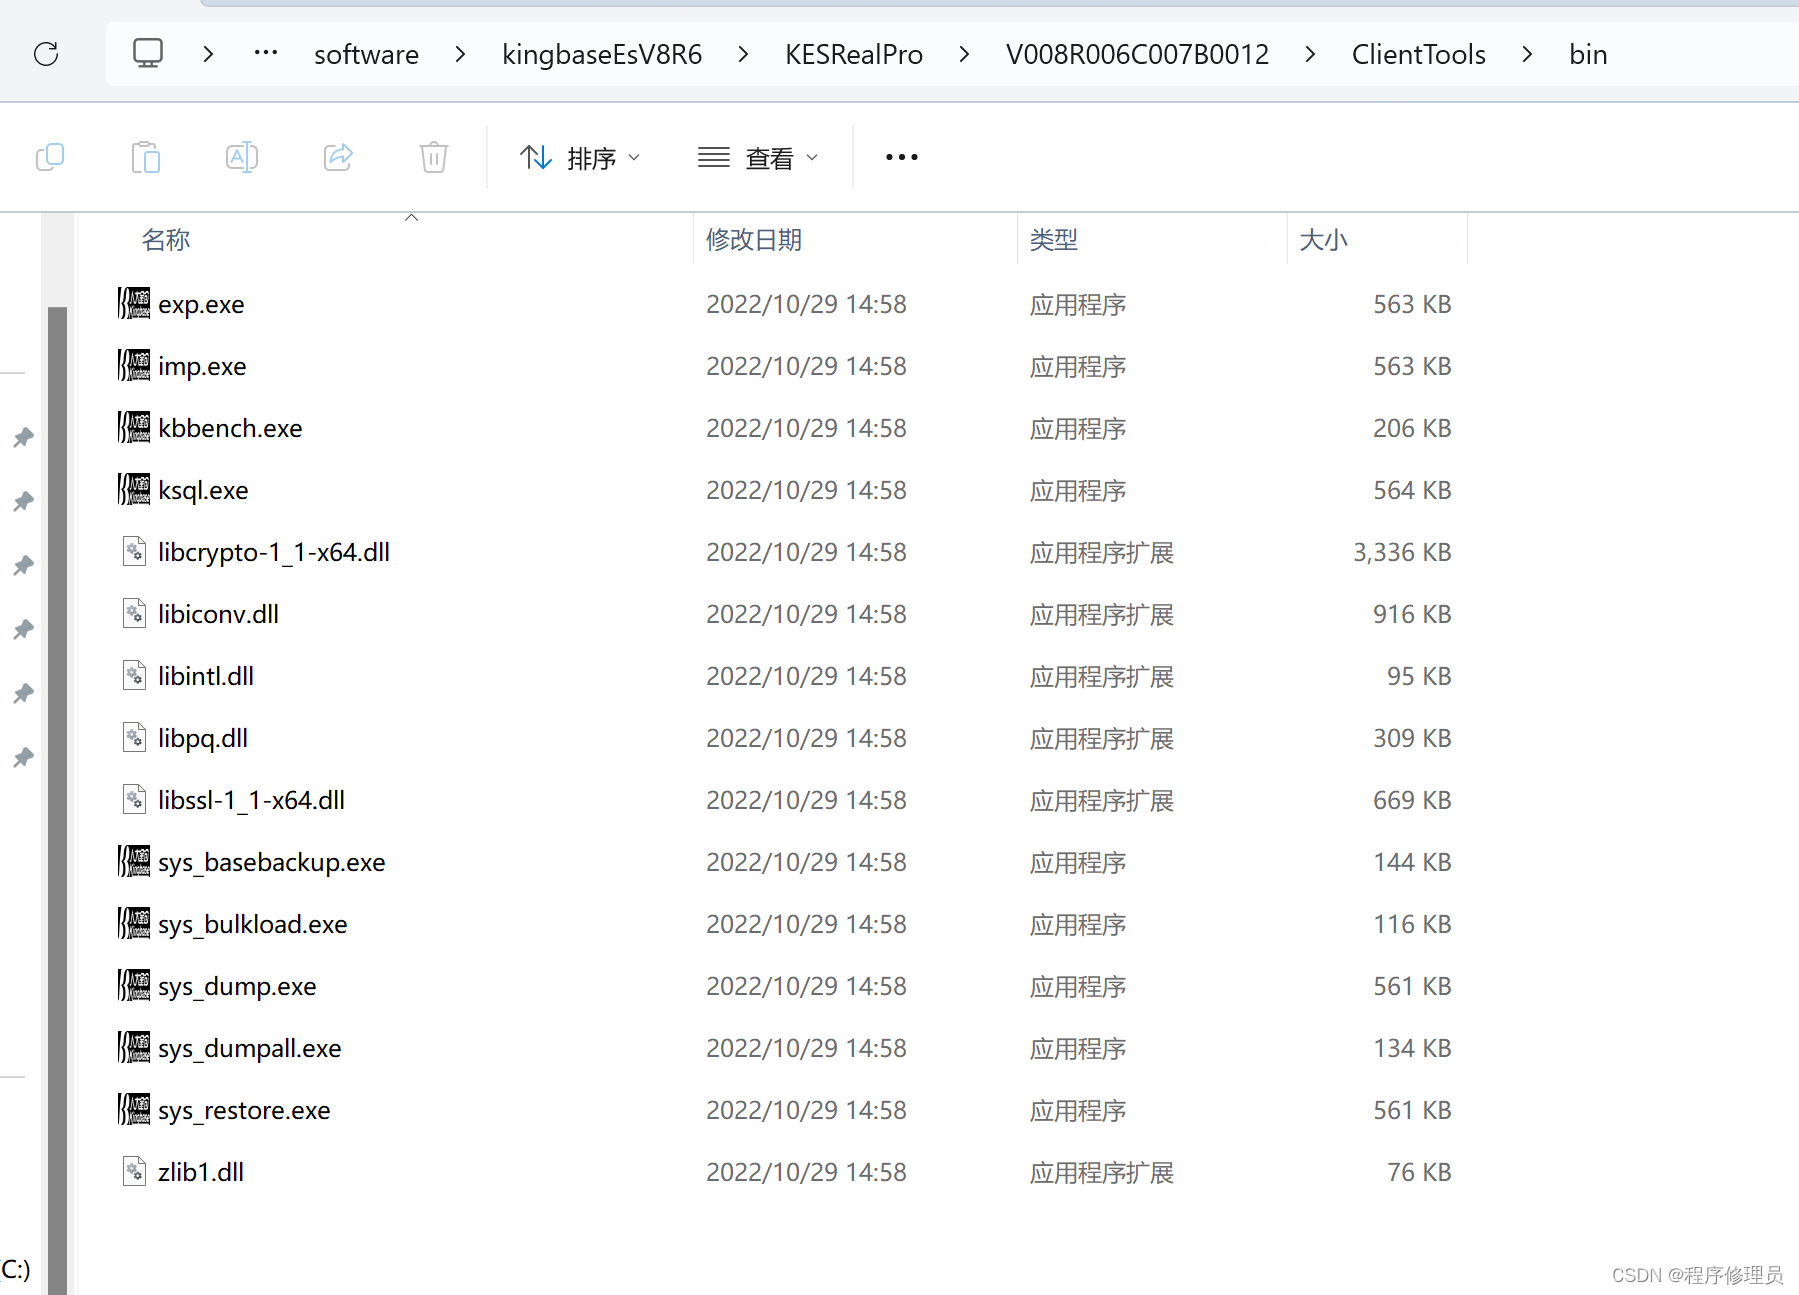Navigate to software folder via breadcrumb
The width and height of the screenshot is (1799, 1295).
(x=365, y=53)
